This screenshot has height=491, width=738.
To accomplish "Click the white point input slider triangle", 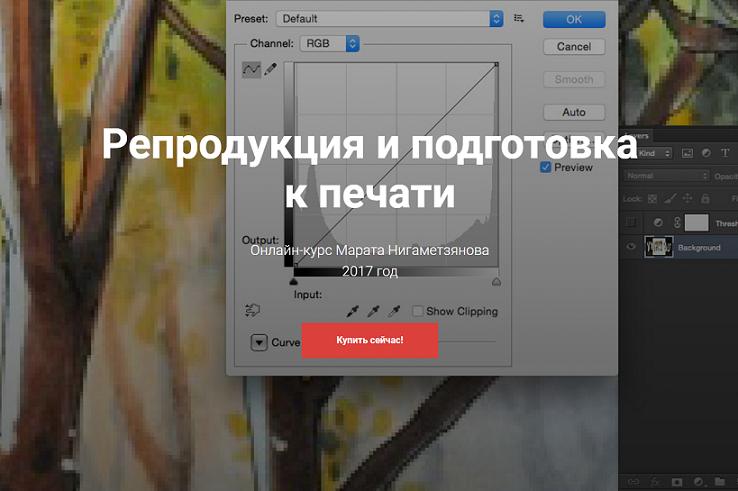I will [496, 282].
